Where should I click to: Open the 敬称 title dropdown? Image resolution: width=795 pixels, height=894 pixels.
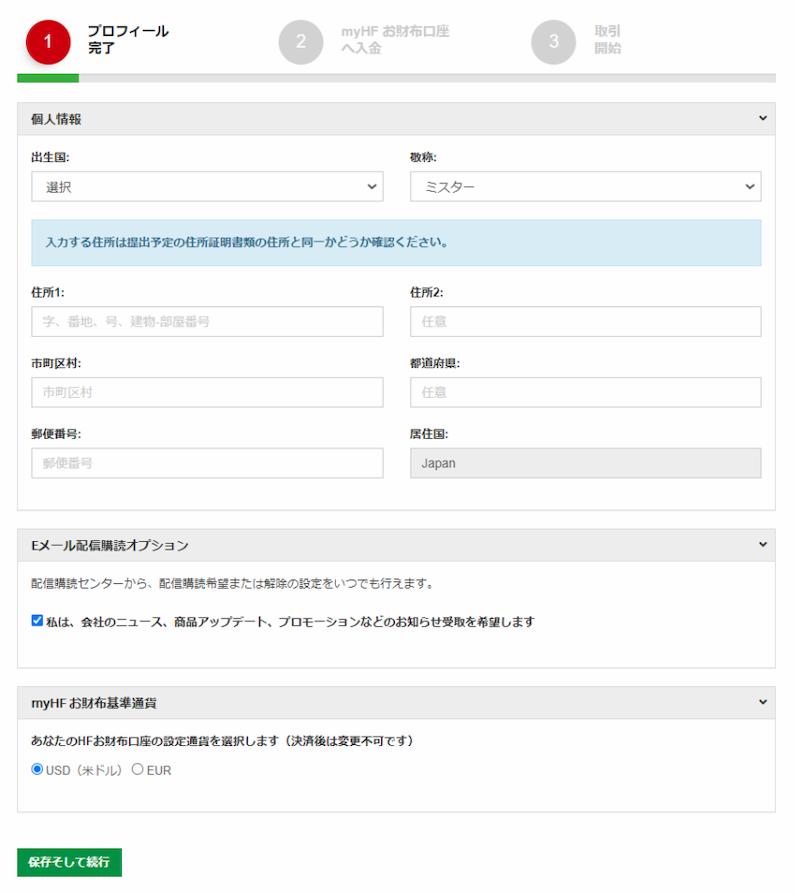(585, 187)
